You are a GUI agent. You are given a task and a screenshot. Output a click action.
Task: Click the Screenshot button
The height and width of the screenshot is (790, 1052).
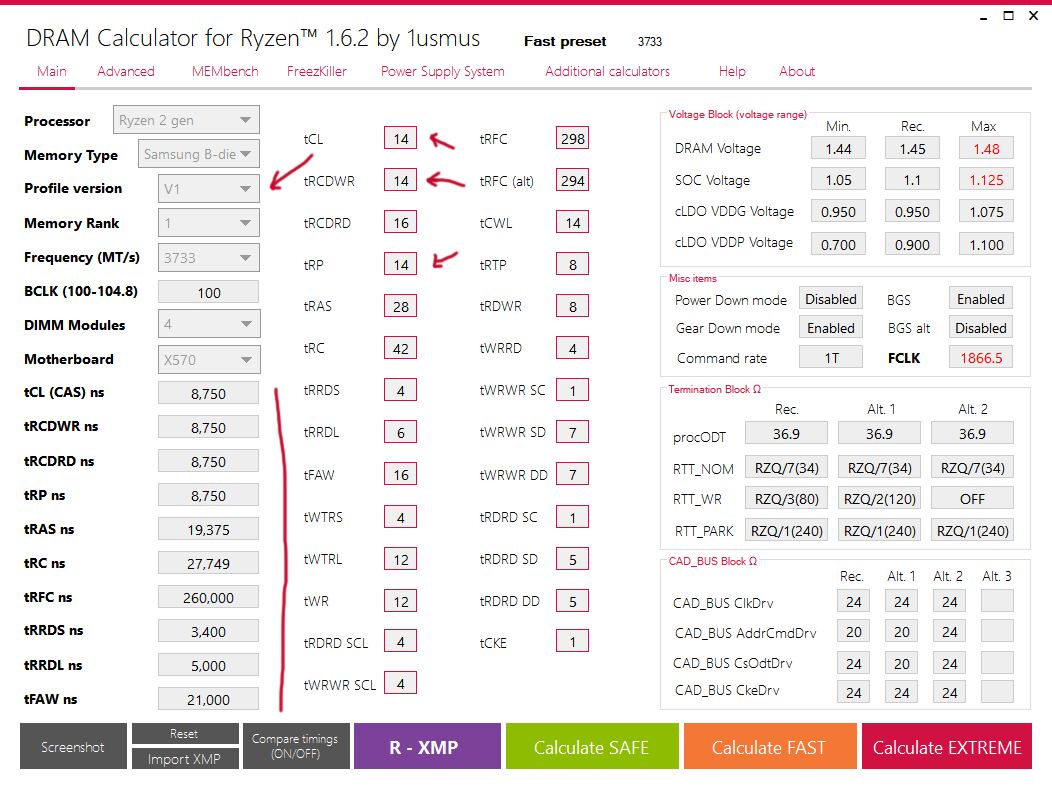(x=73, y=746)
